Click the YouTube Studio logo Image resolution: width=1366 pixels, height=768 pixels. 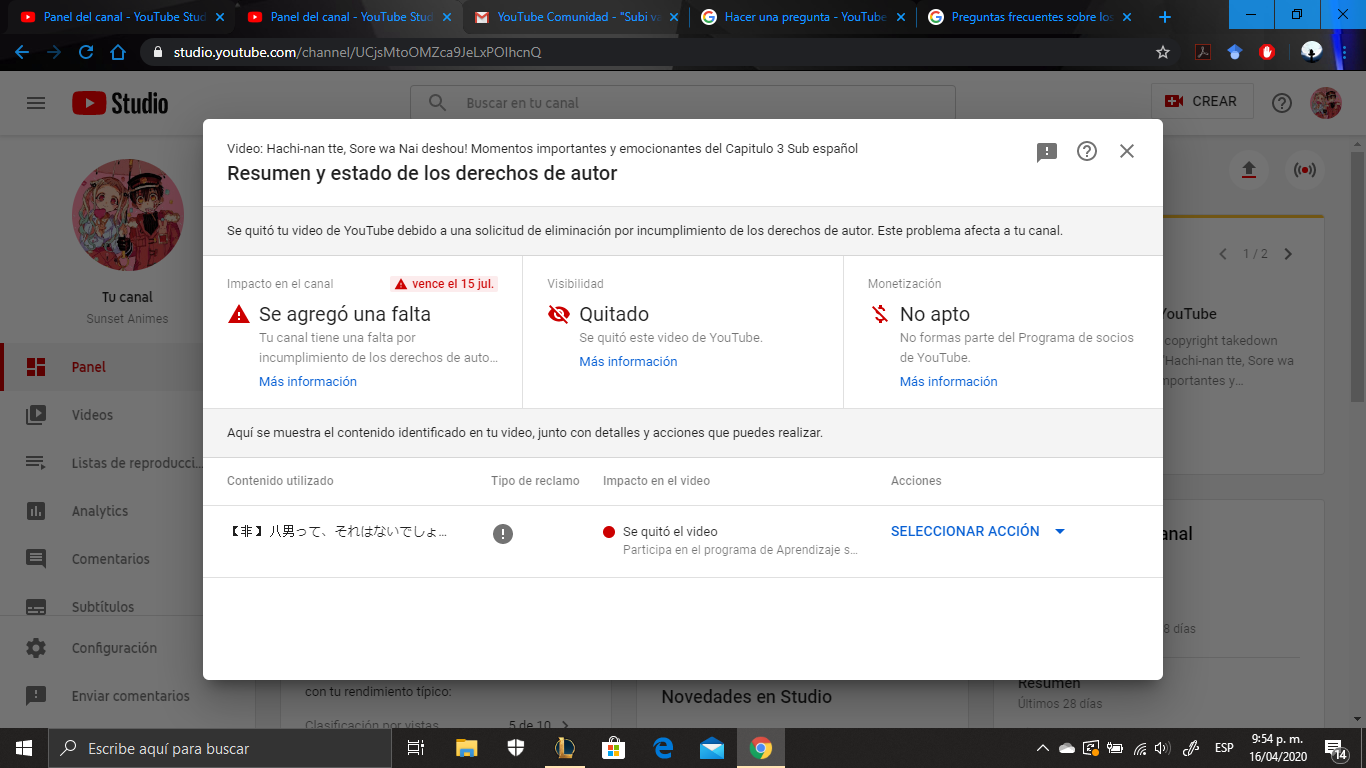[120, 103]
